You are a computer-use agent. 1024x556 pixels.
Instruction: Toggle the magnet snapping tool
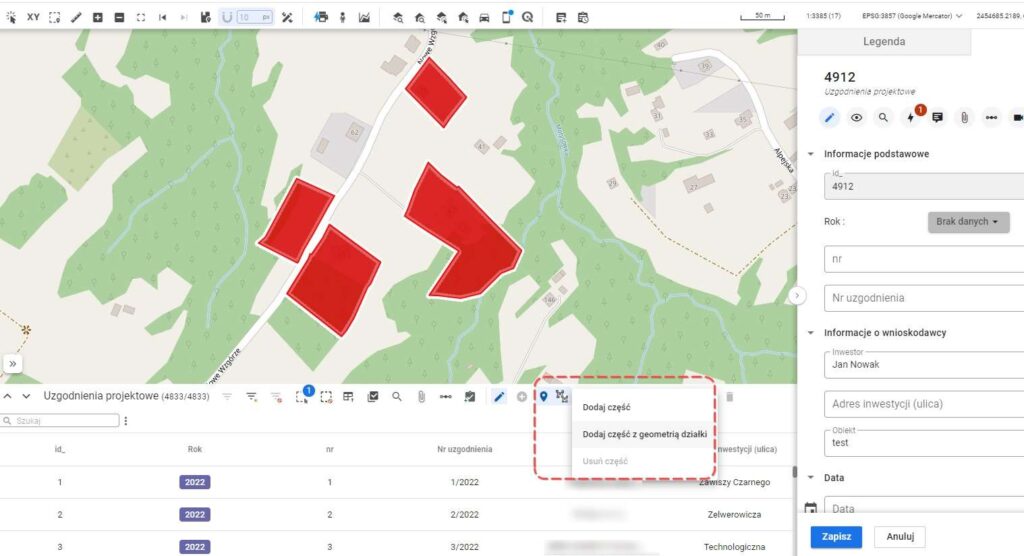pos(226,17)
